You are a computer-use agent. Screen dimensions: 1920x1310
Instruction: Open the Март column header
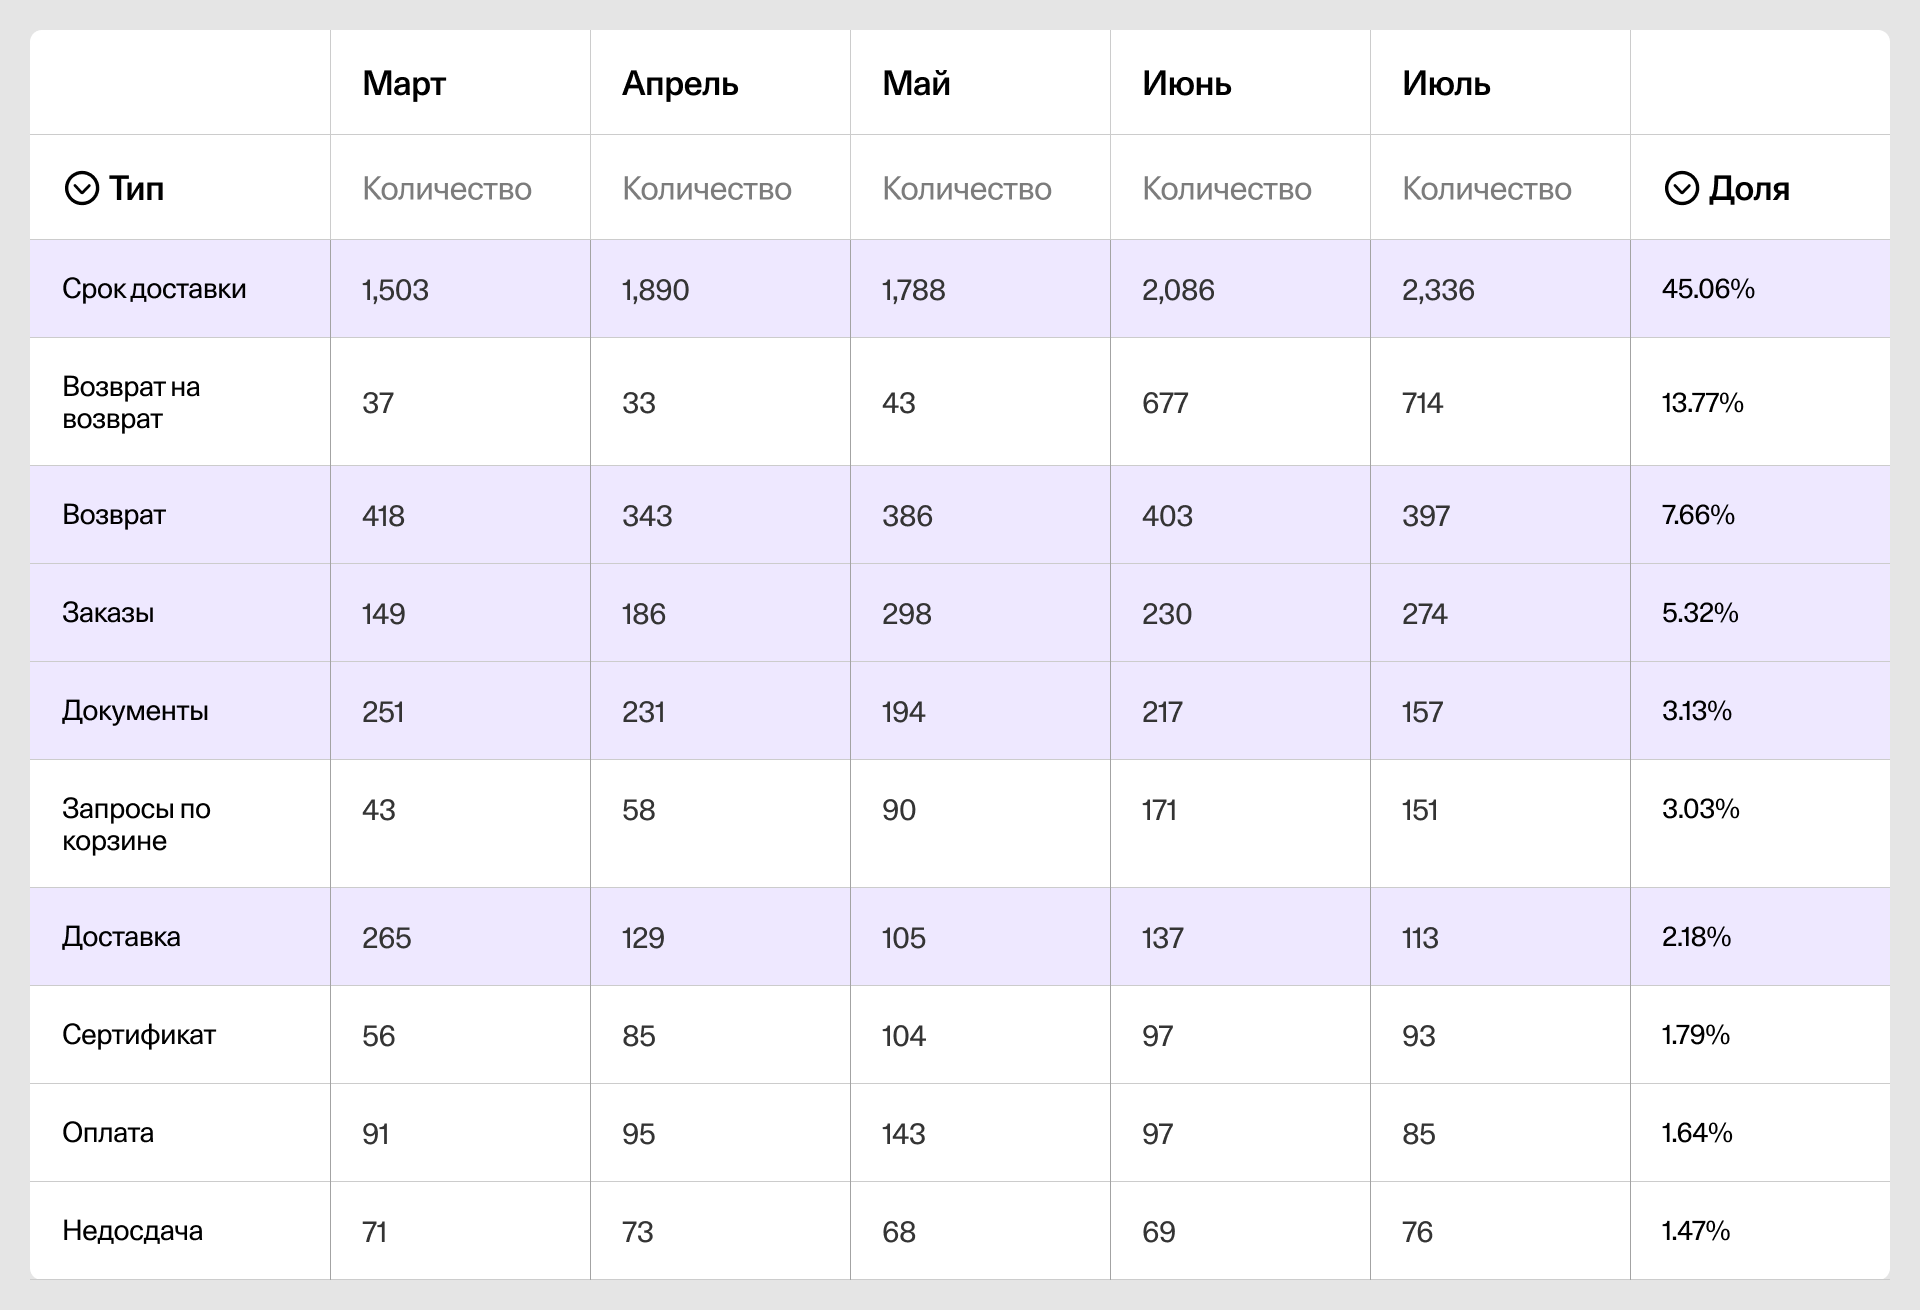[x=404, y=83]
